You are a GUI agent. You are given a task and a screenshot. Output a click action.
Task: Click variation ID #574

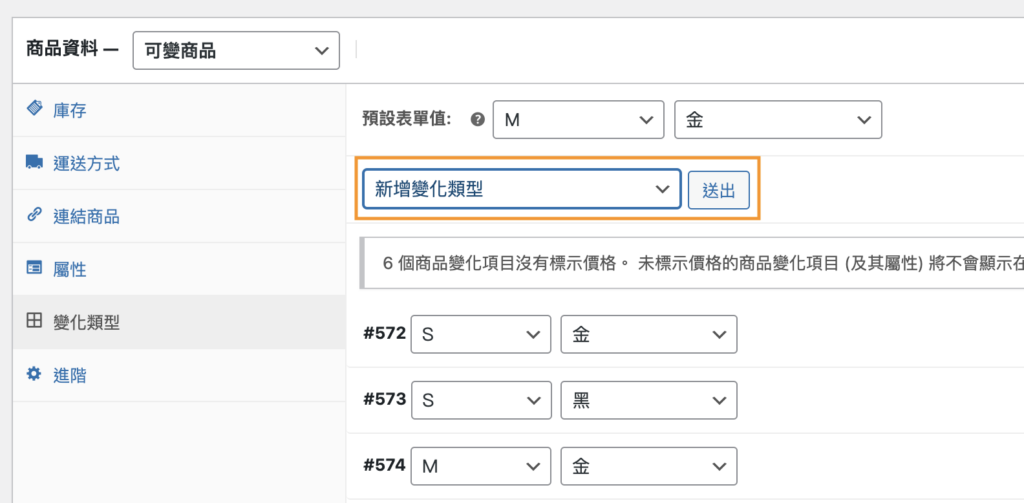tap(385, 465)
